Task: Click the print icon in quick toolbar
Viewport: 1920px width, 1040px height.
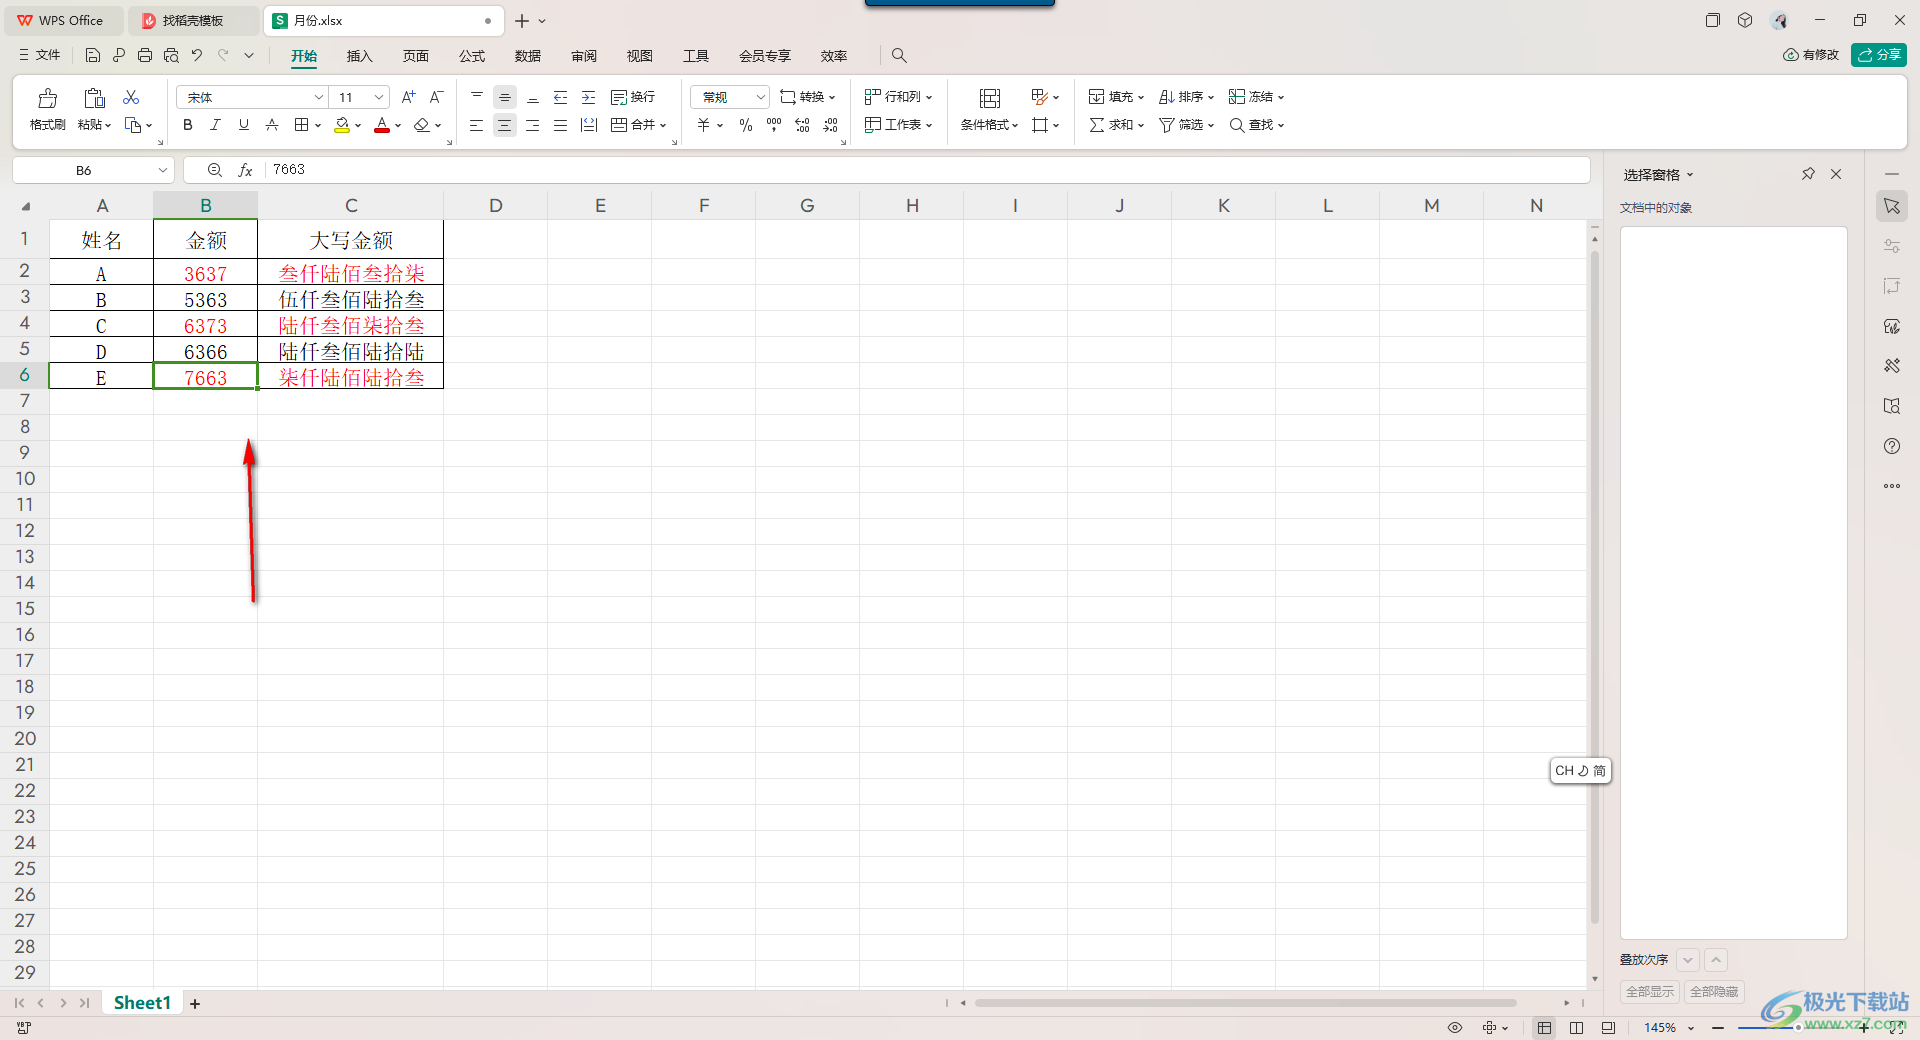Action: tap(145, 56)
